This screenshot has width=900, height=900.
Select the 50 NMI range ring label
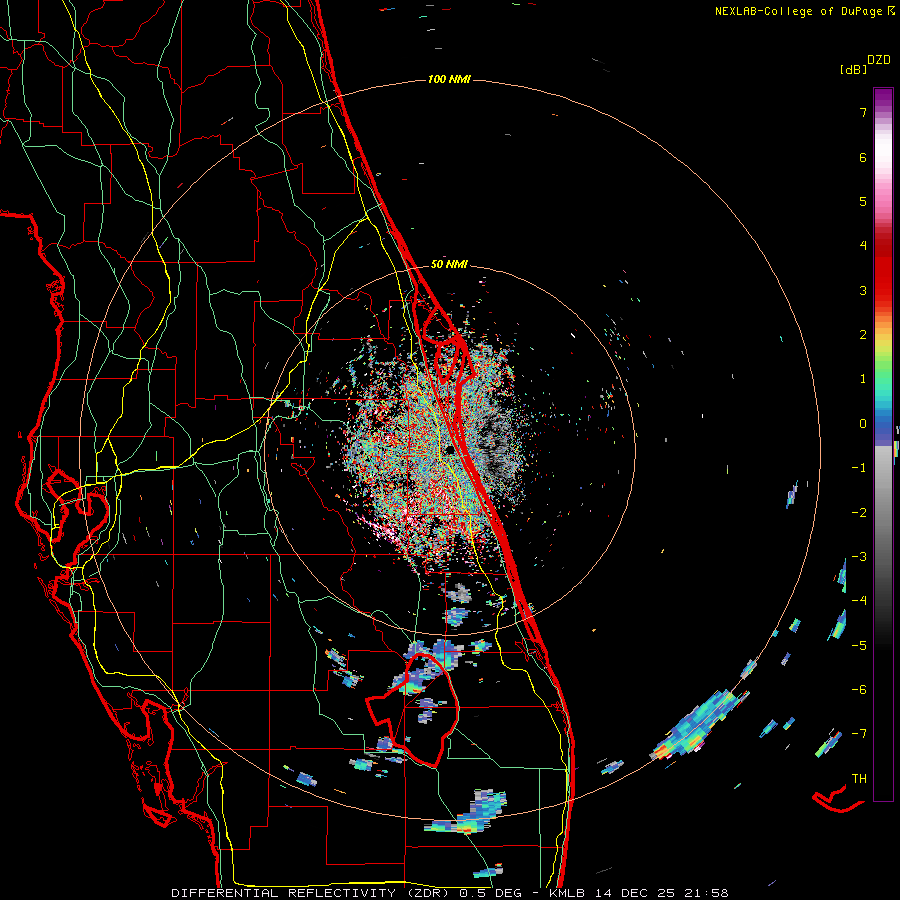point(449,264)
